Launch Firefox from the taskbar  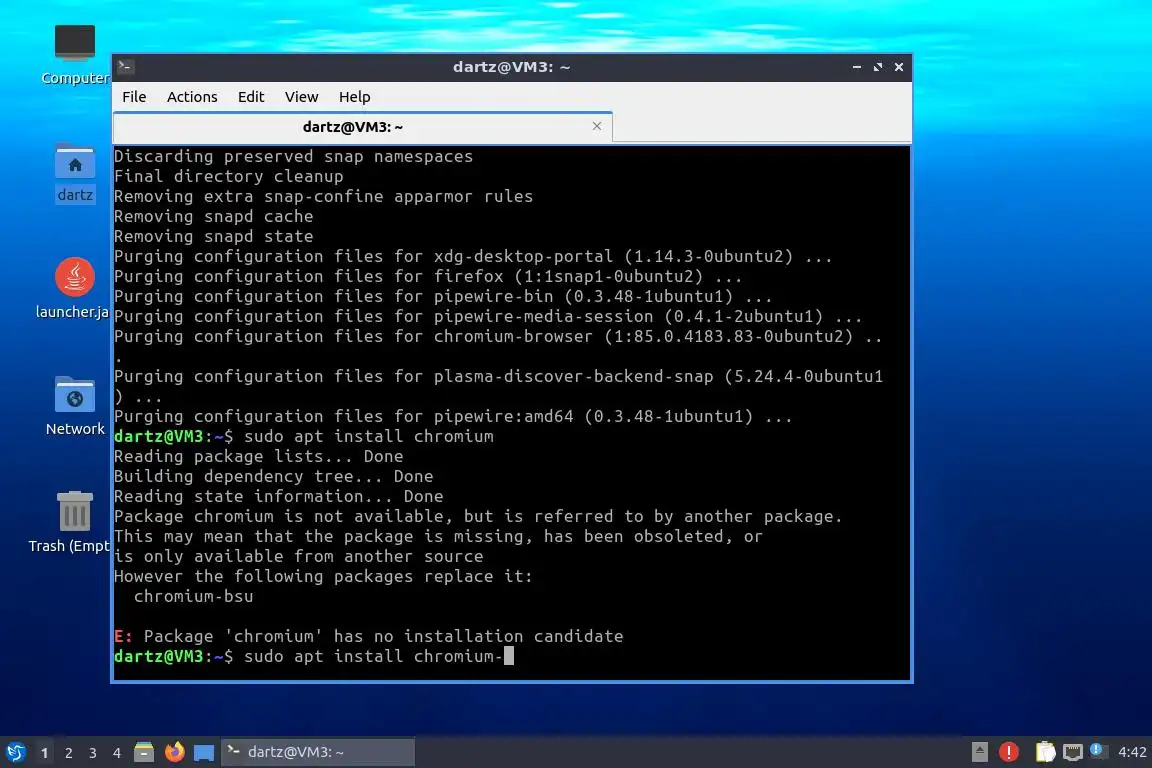click(x=174, y=752)
